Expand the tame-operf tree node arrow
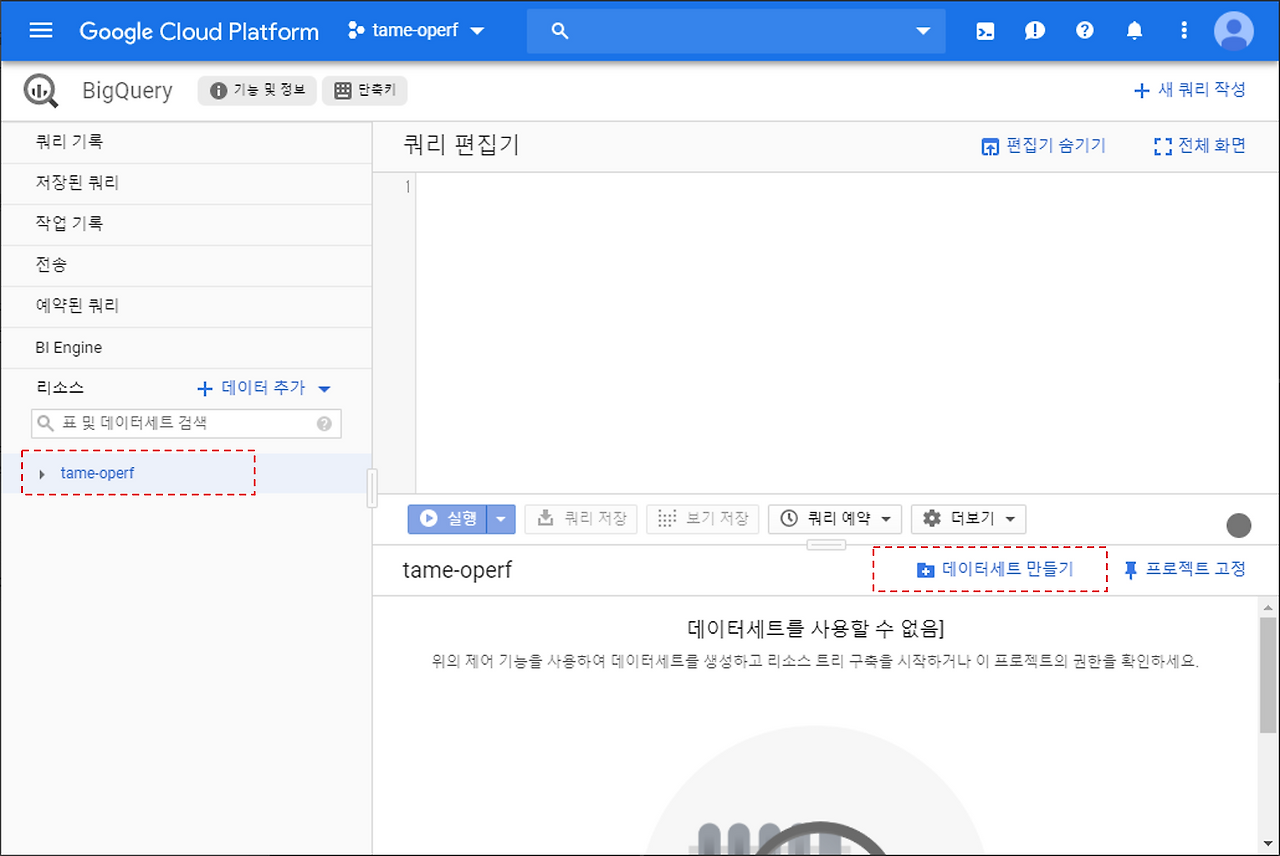Image resolution: width=1280 pixels, height=856 pixels. click(x=42, y=474)
